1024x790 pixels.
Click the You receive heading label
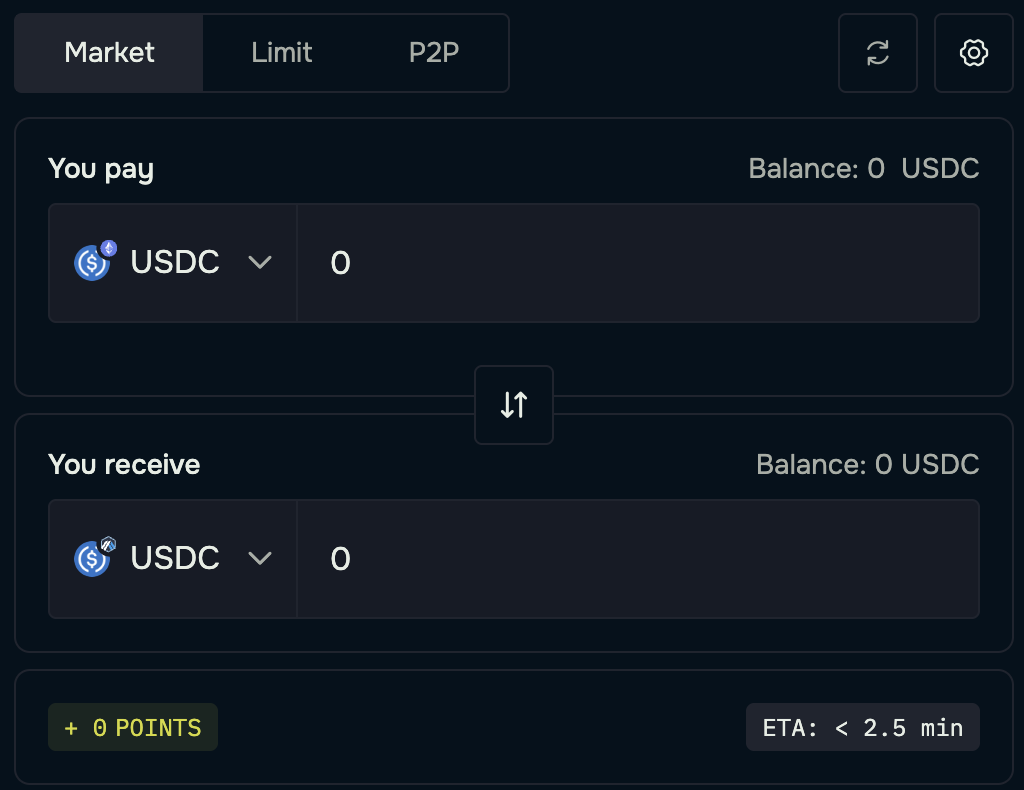click(124, 465)
